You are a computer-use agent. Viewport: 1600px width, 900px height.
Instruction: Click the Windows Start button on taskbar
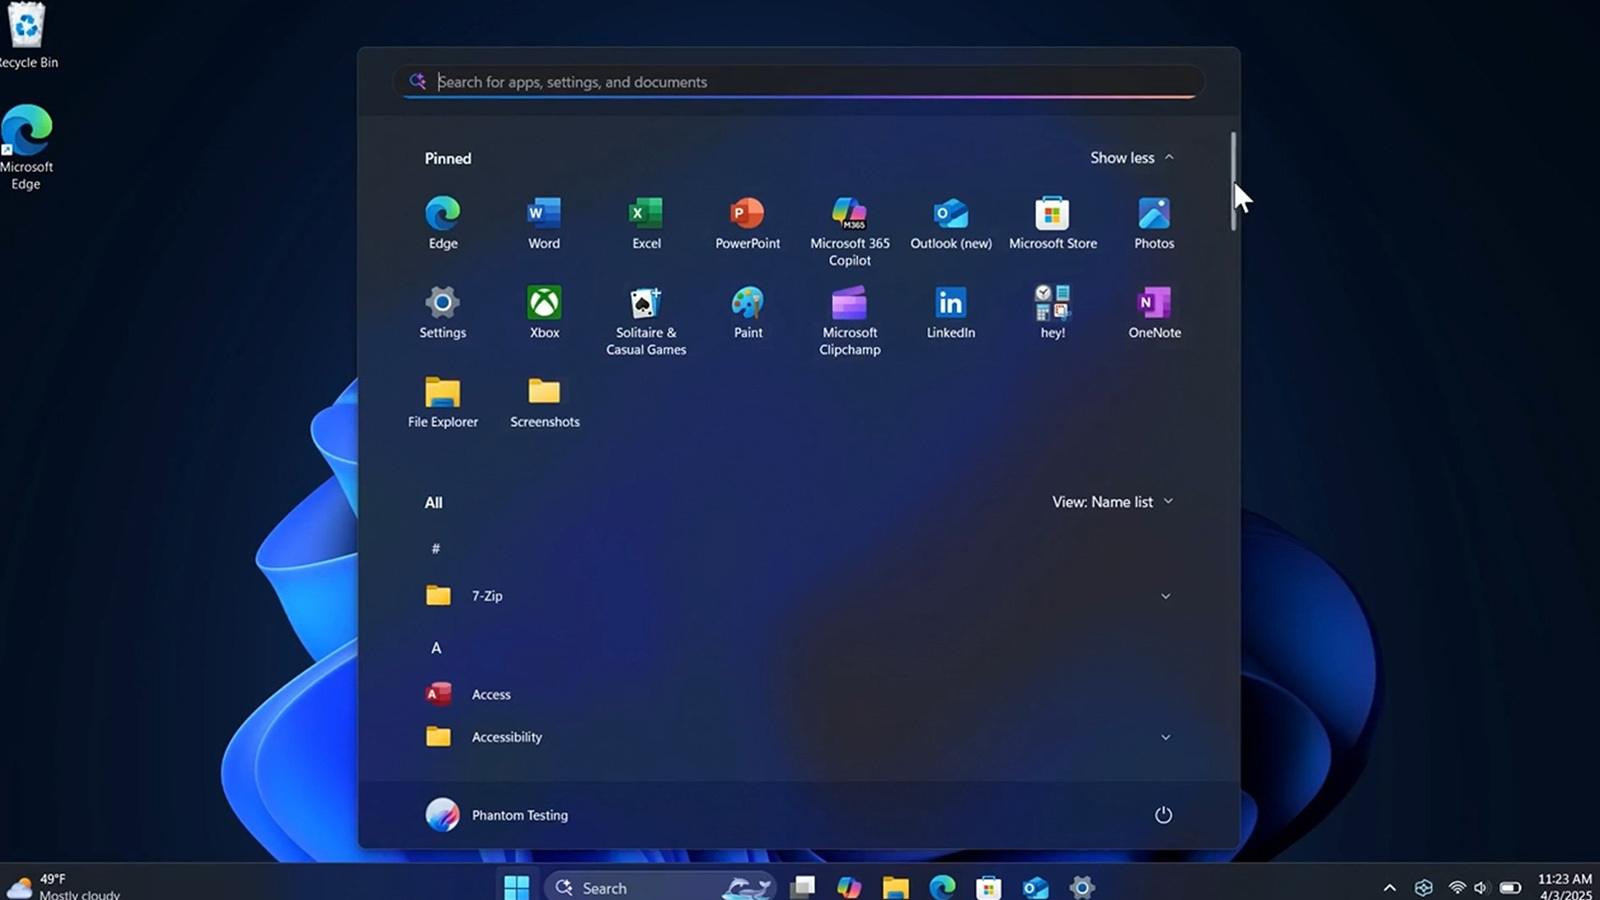(517, 887)
